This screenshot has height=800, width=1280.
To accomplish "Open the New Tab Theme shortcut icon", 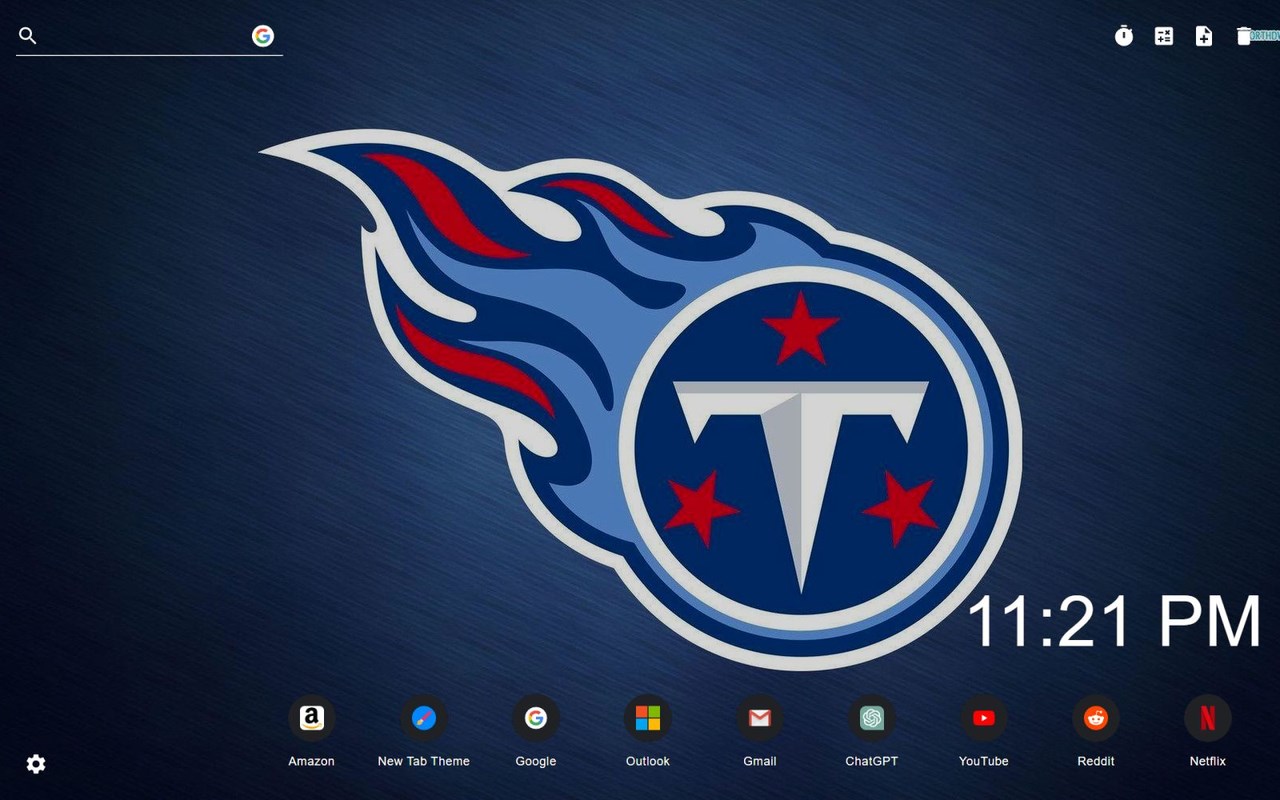I will coord(424,718).
